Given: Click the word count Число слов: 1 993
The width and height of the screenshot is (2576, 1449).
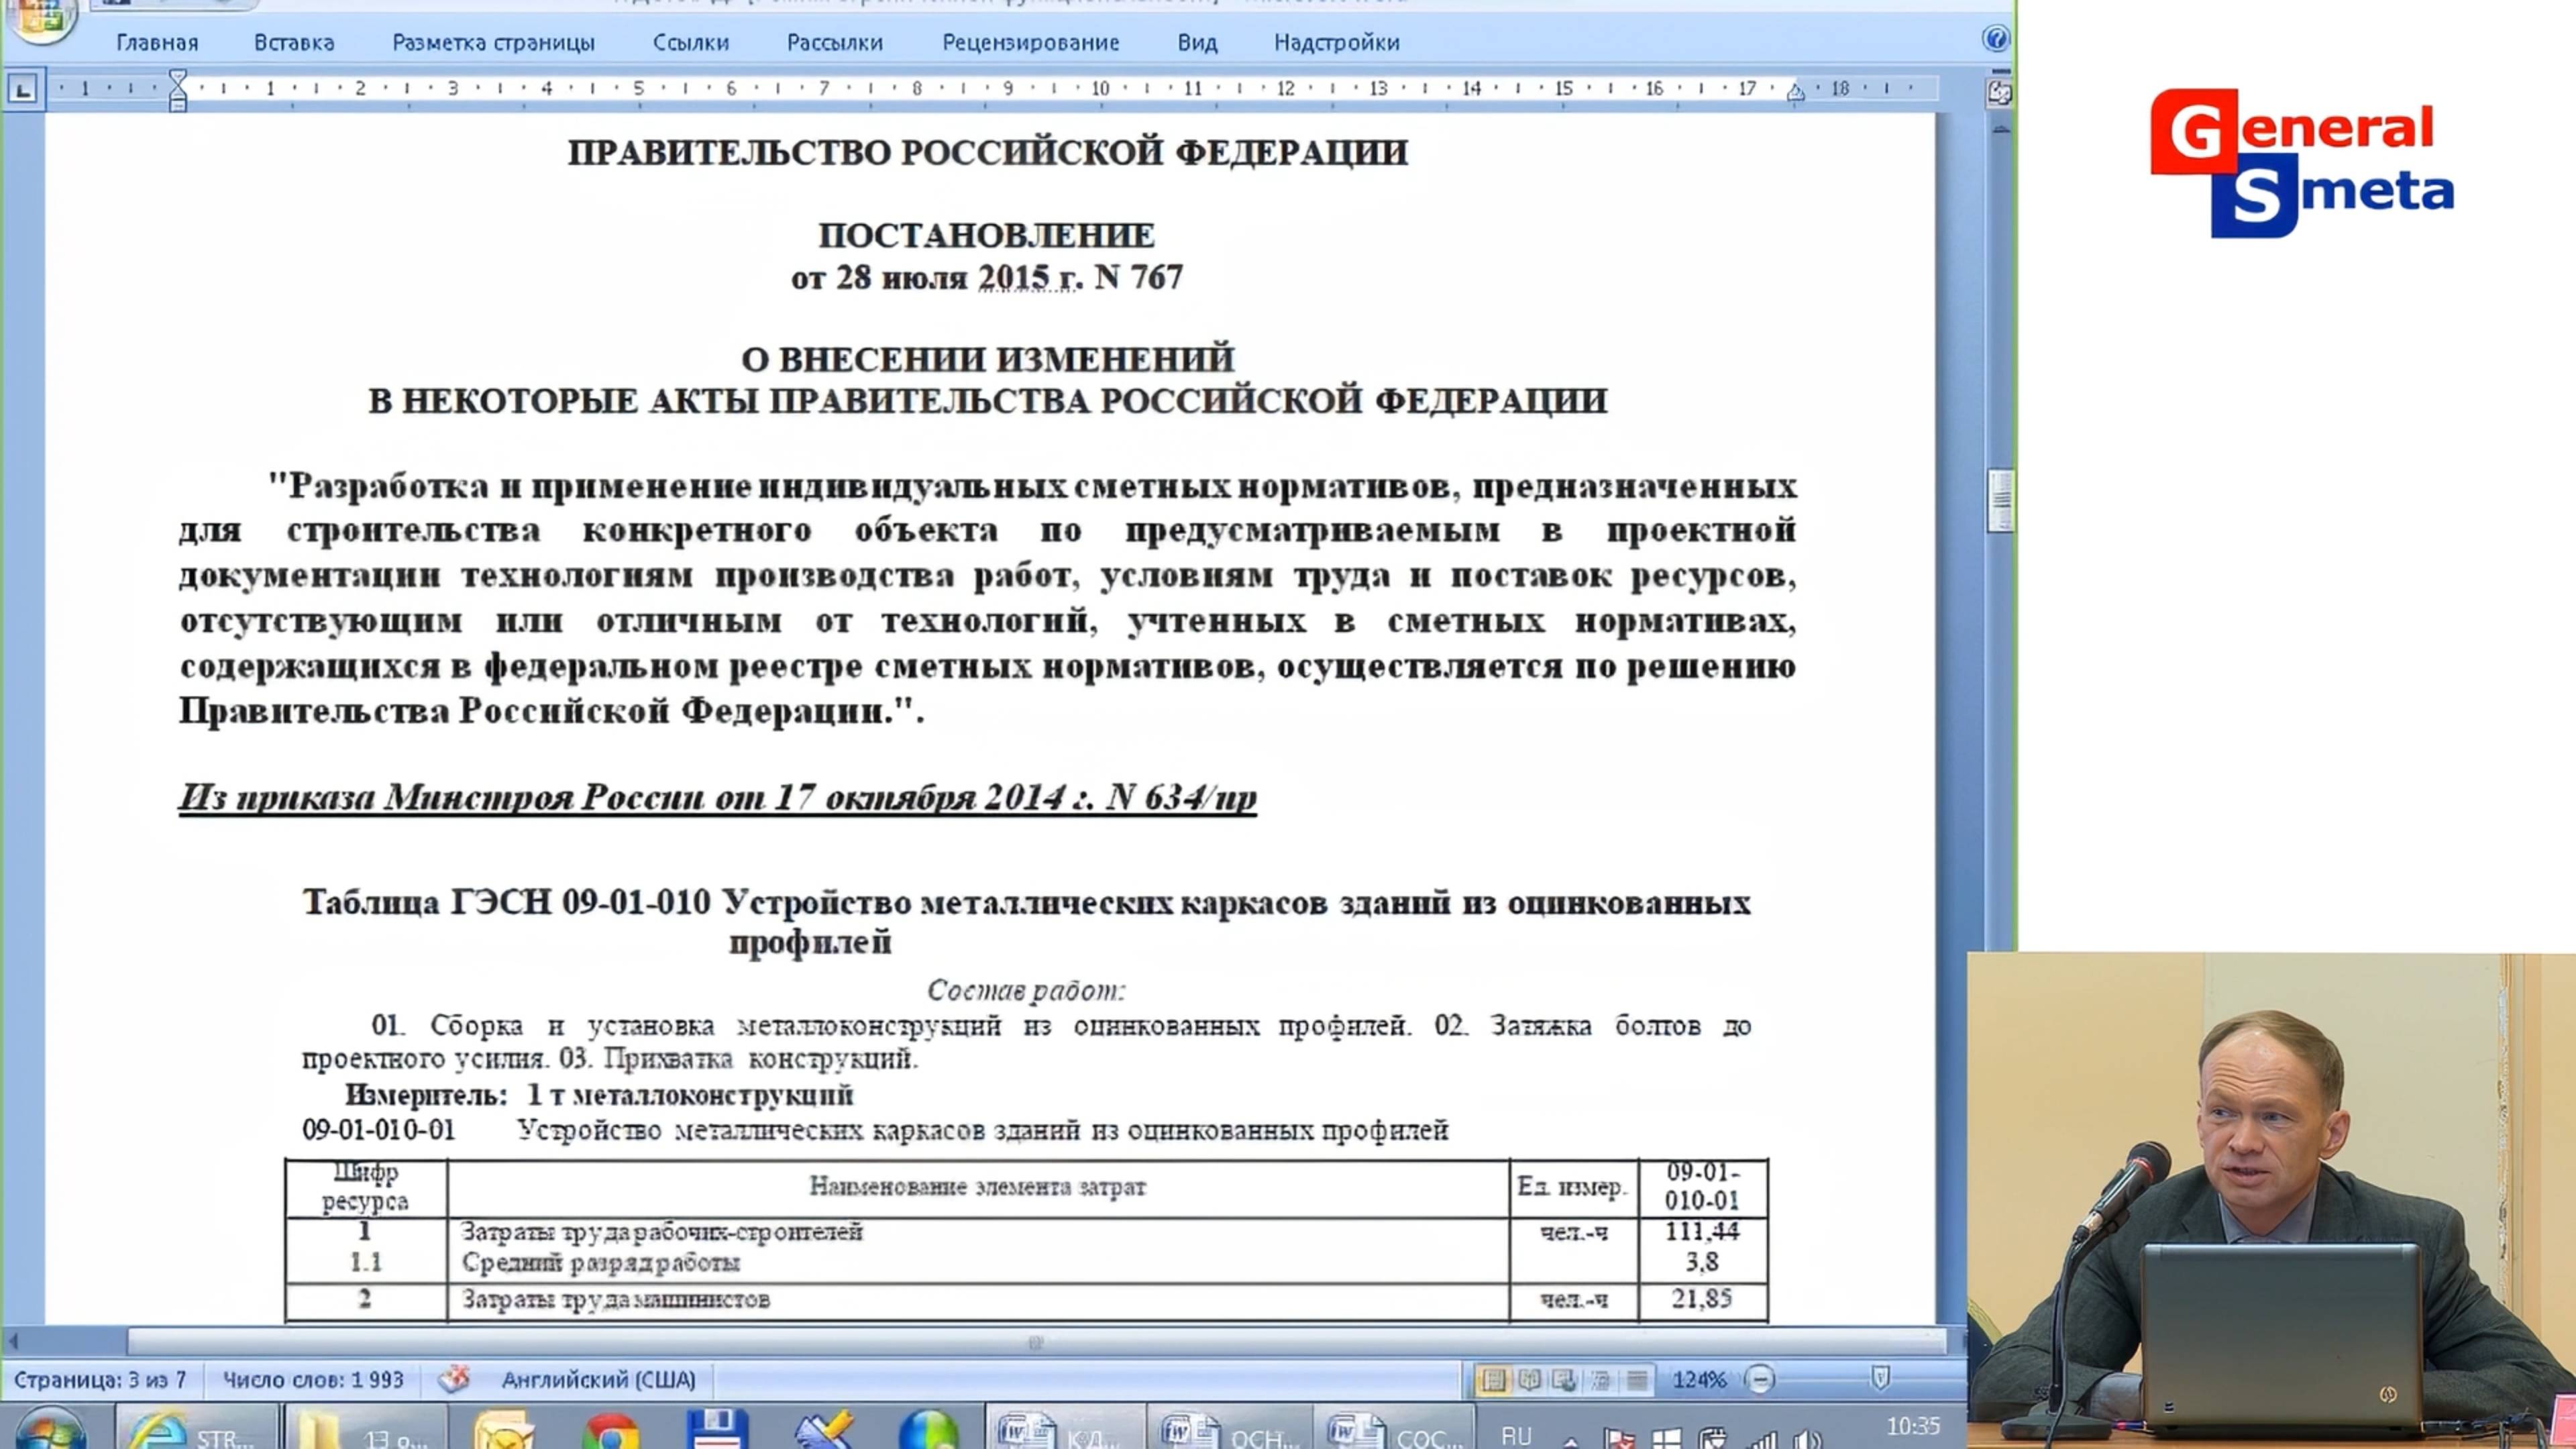Looking at the screenshot, I should 313,1380.
